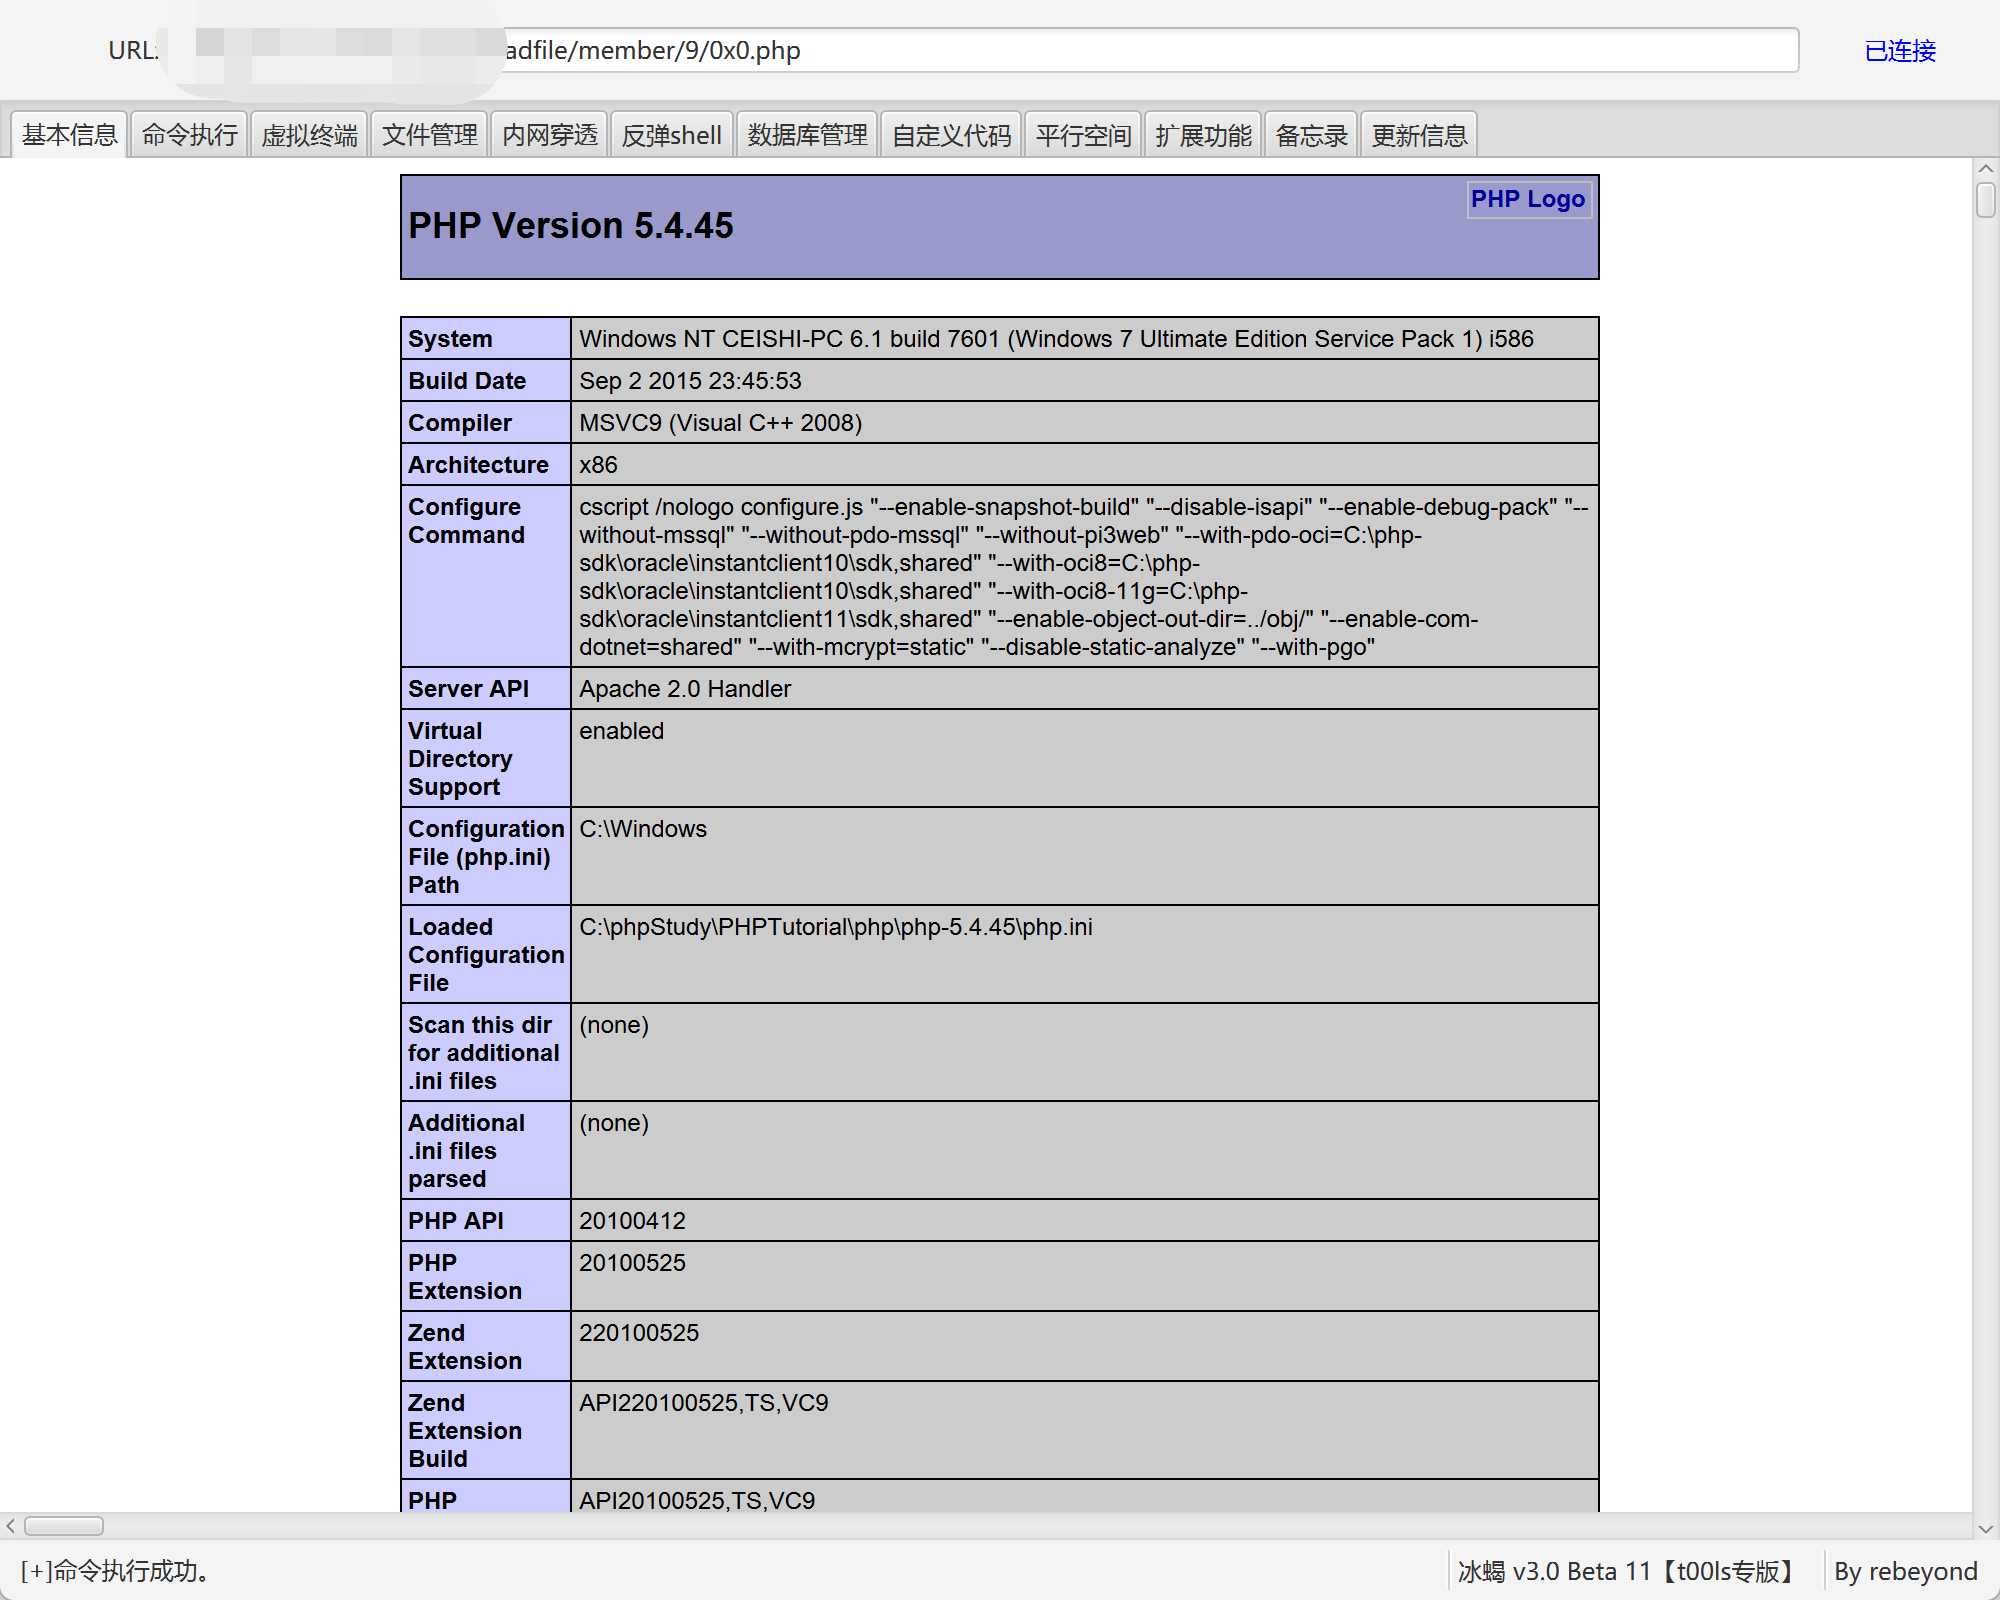Switch to the 备忘录 tab
Screen dimensions: 2000x1600
(1311, 135)
